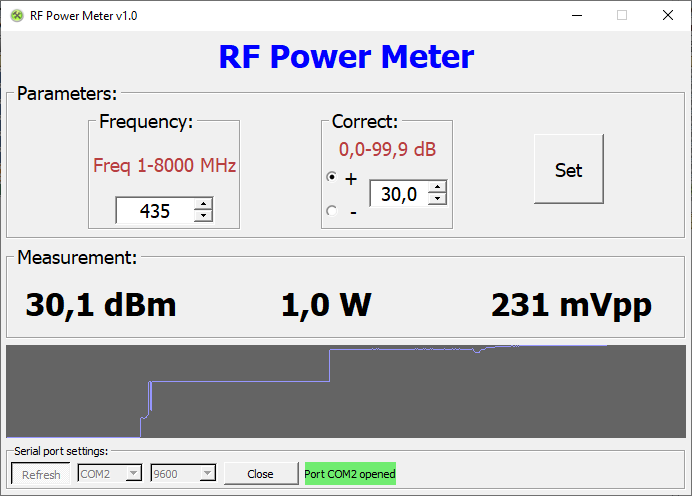Click the RF Power Meter app icon
The height and width of the screenshot is (496, 692).
pyautogui.click(x=17, y=16)
